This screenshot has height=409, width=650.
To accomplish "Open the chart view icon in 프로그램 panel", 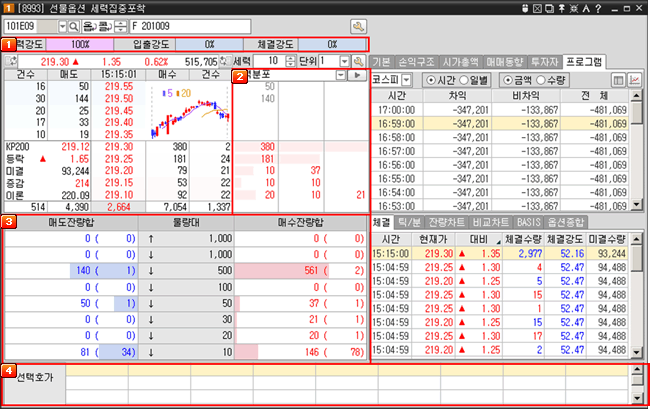I will tap(635, 79).
